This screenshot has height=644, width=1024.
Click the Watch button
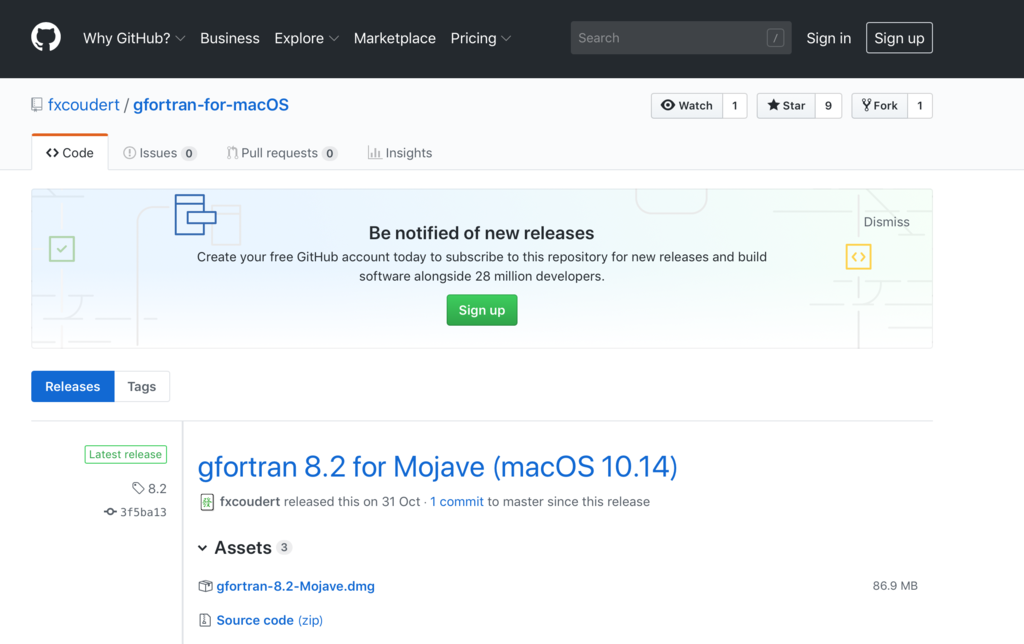coord(687,106)
